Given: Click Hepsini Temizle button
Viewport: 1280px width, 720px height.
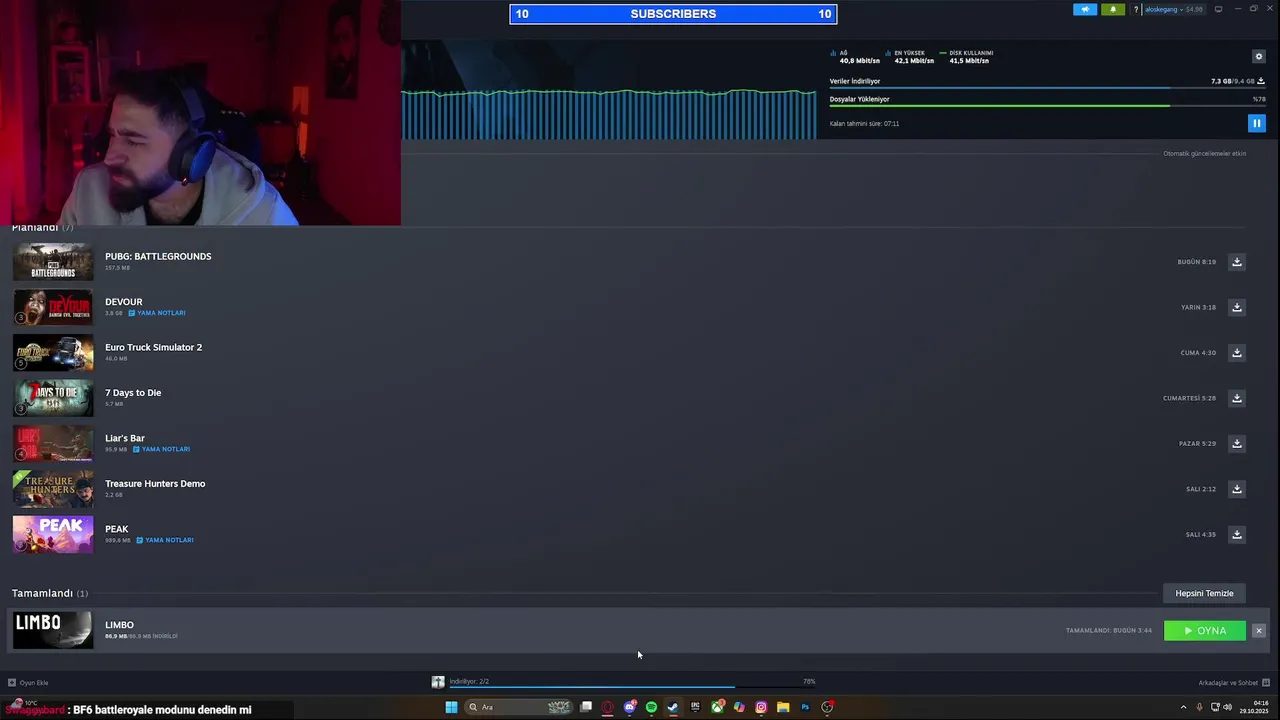Looking at the screenshot, I should (x=1204, y=593).
